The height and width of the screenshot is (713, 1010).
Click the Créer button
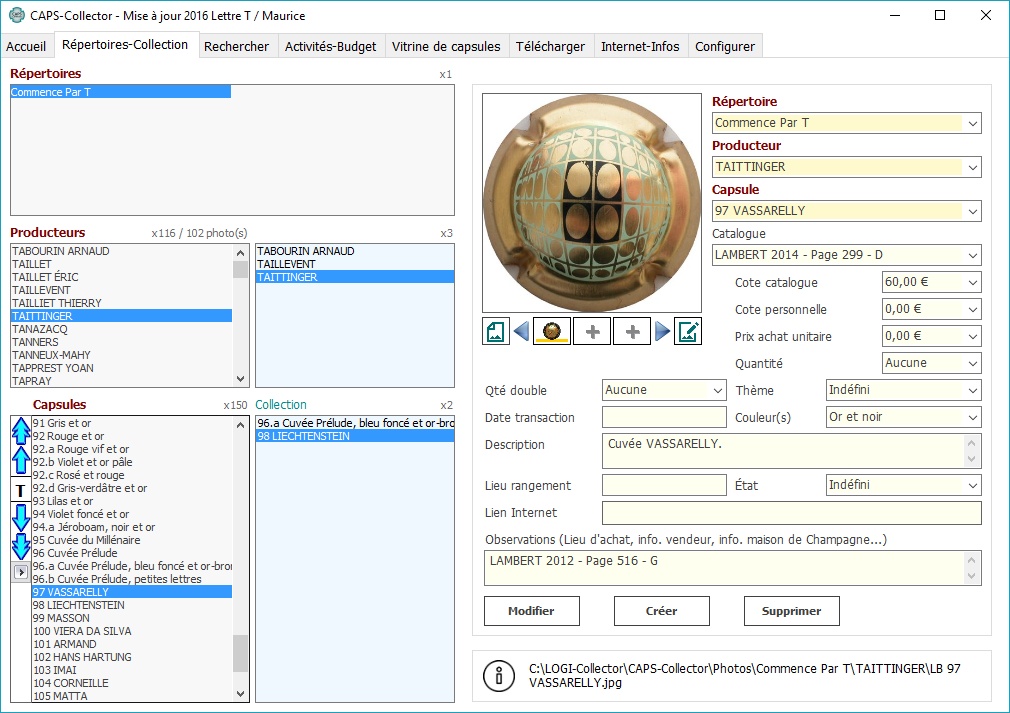coord(662,611)
